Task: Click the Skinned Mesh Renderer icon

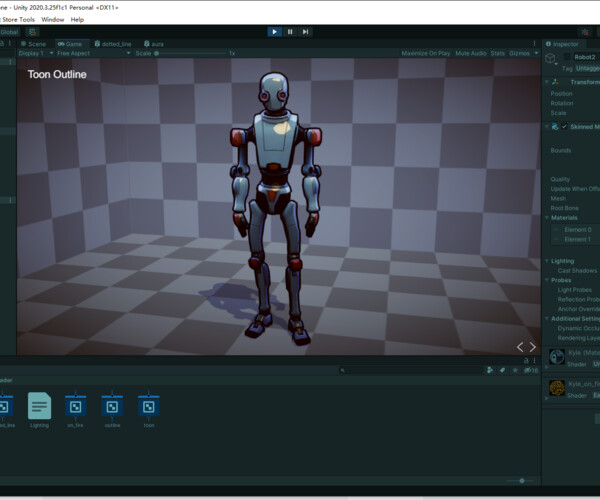Action: point(555,127)
